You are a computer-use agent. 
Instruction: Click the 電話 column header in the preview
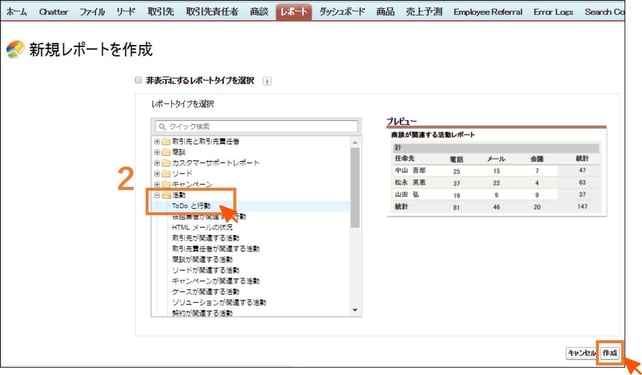coord(457,159)
